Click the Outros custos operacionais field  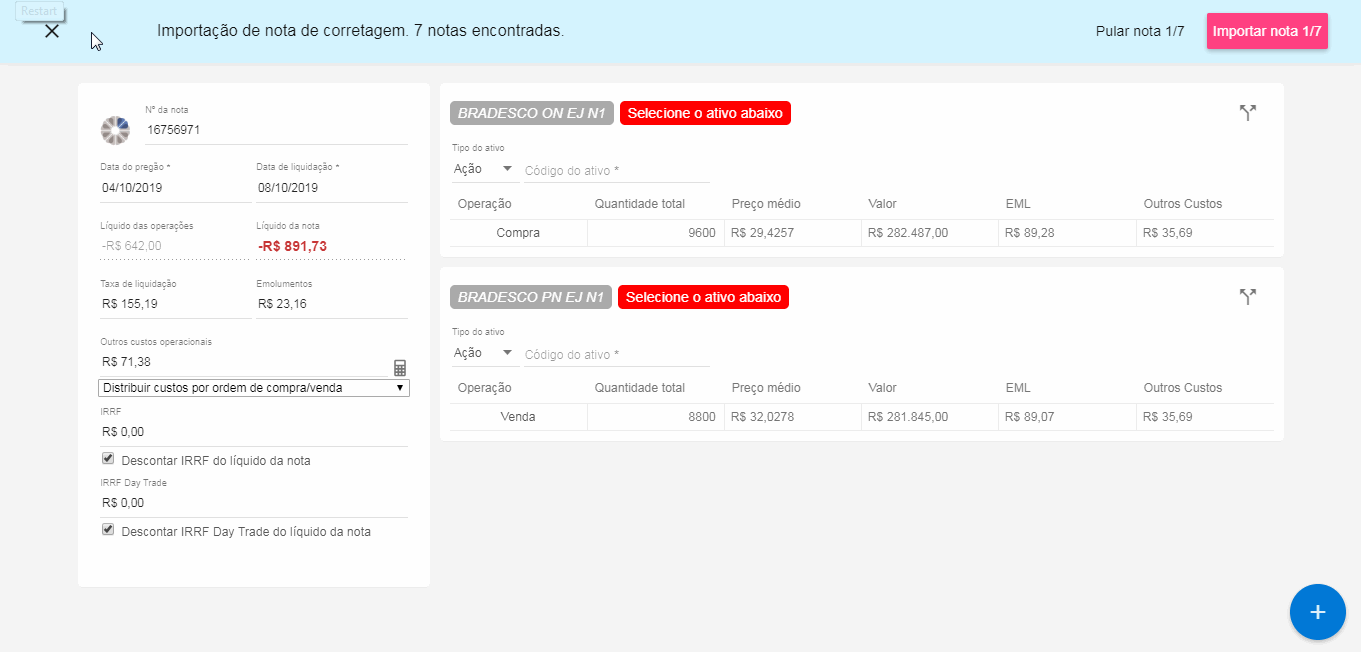tap(244, 362)
